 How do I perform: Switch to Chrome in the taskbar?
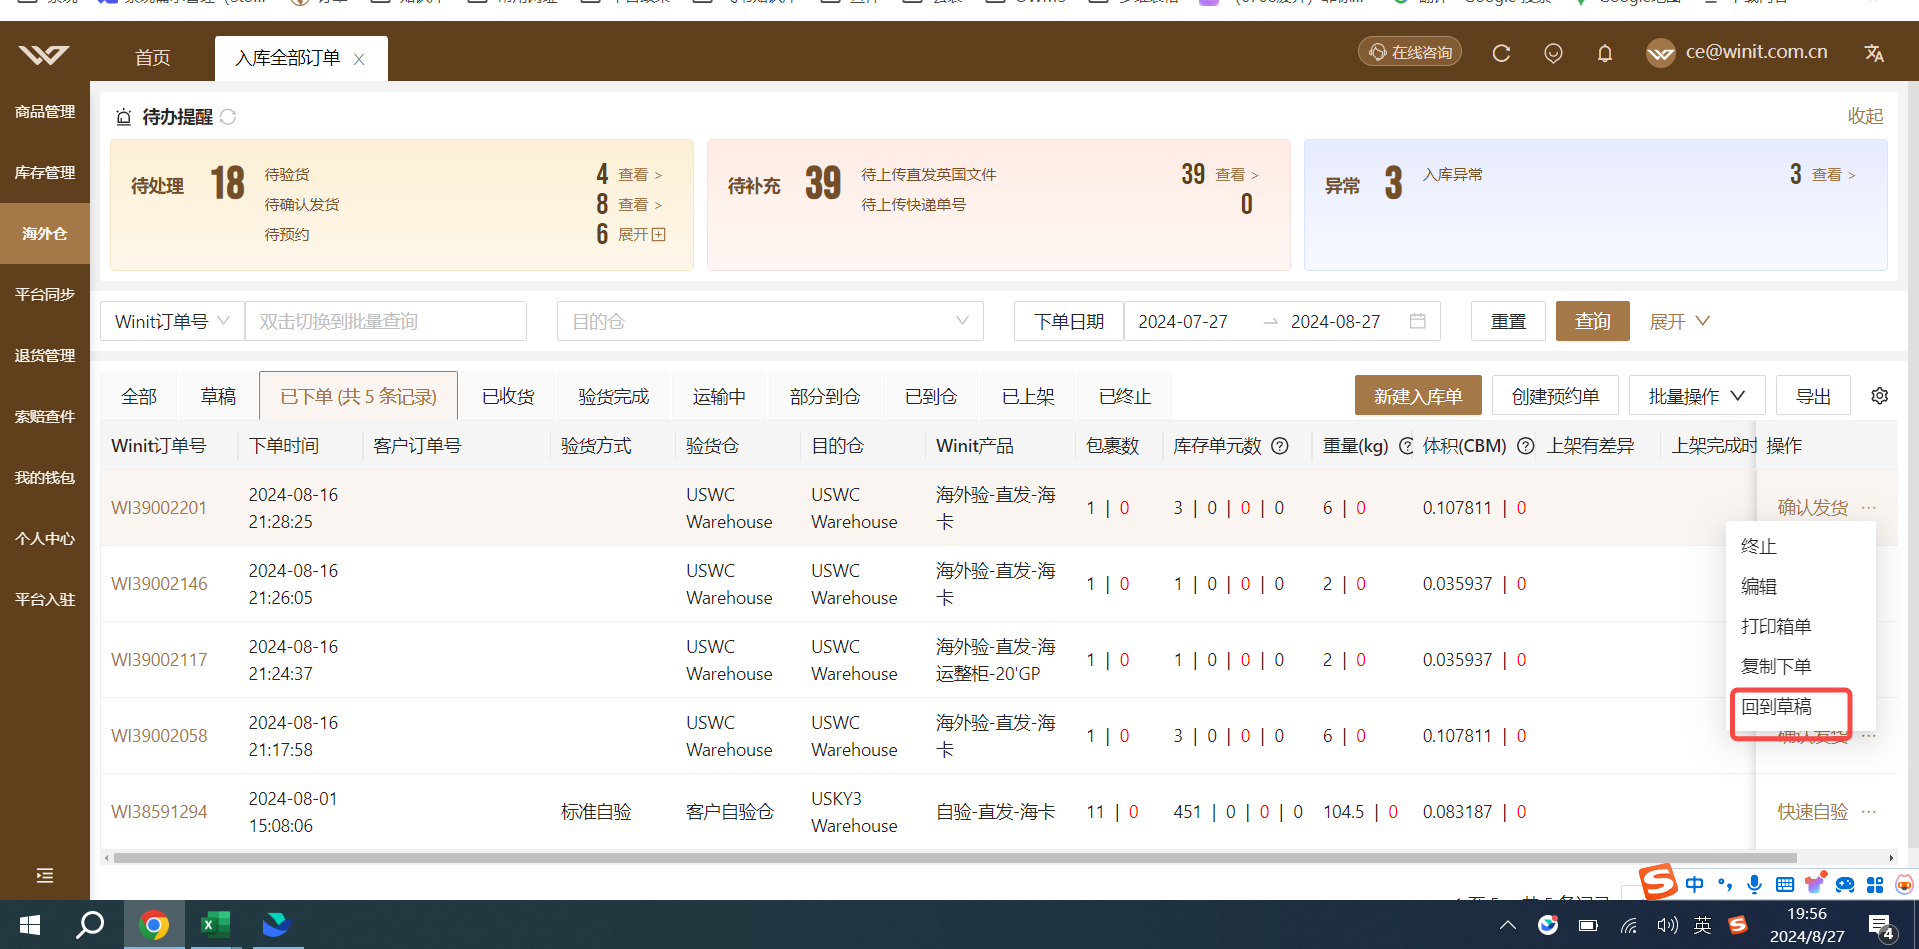153,925
